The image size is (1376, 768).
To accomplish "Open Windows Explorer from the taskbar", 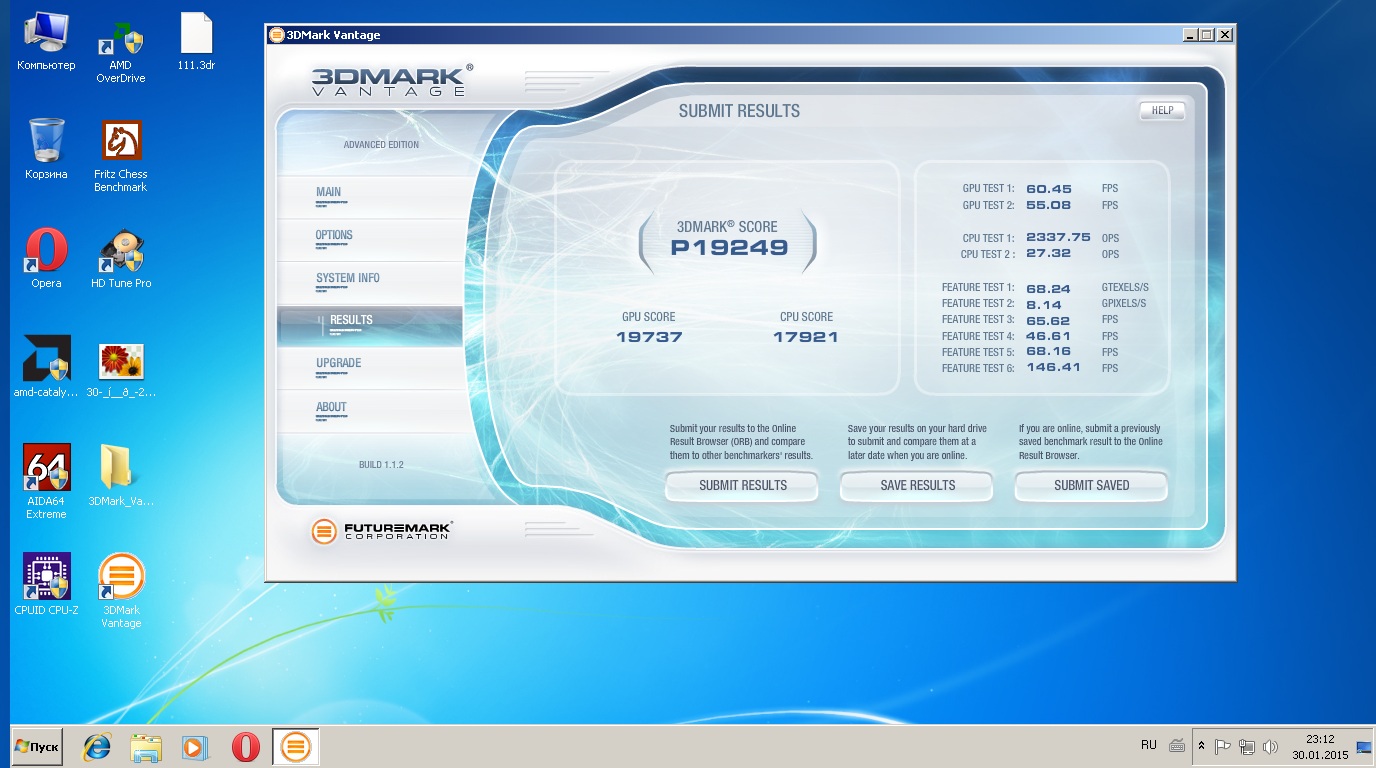I will pyautogui.click(x=146, y=747).
